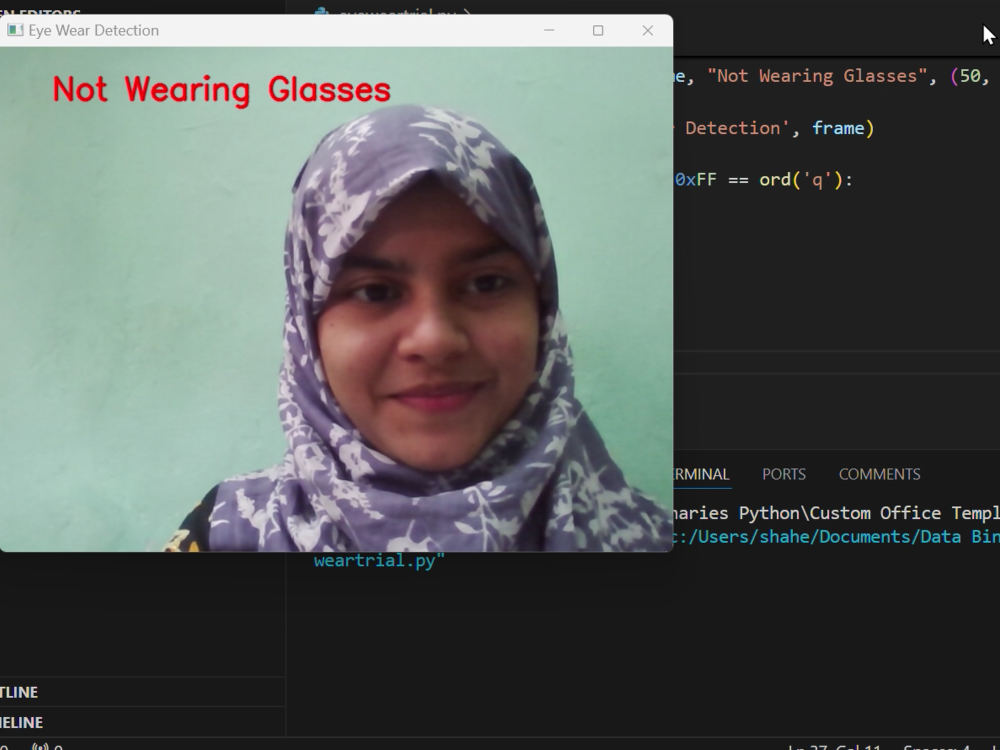Click the weartrial.py" text in terminal
Image resolution: width=1000 pixels, height=750 pixels.
[x=379, y=561]
